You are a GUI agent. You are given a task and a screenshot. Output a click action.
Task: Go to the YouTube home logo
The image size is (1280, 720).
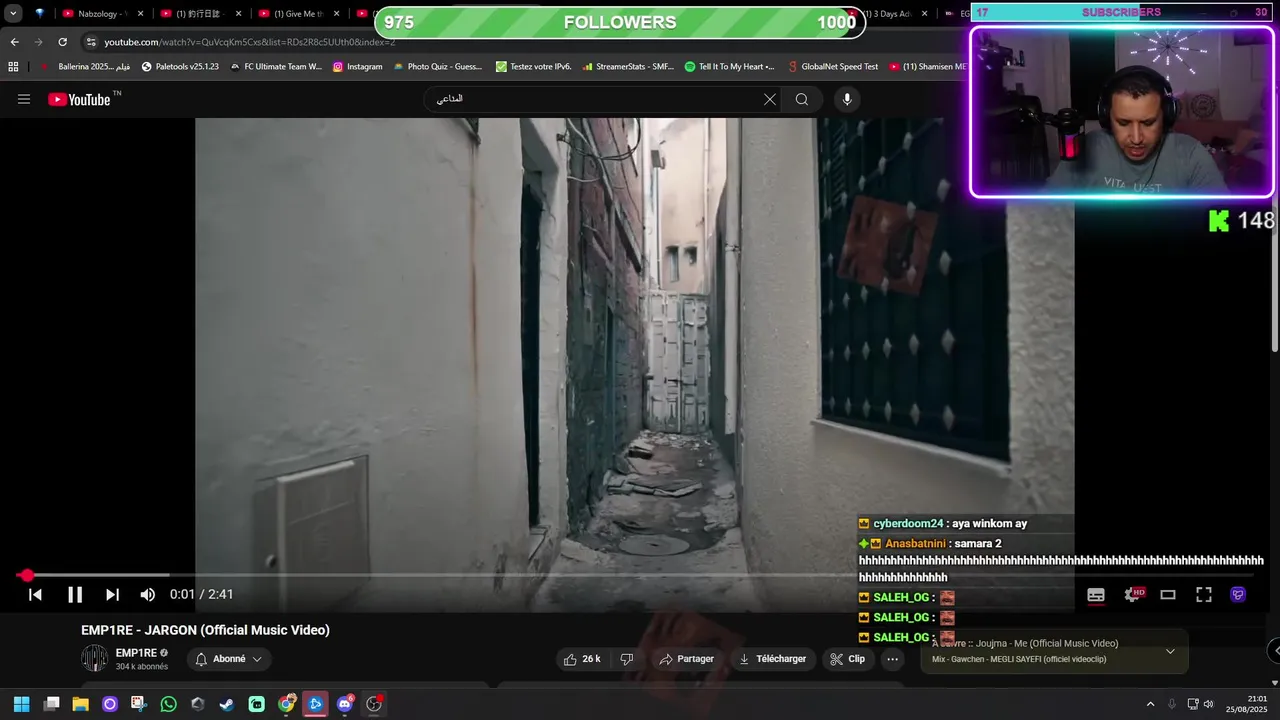coord(79,99)
